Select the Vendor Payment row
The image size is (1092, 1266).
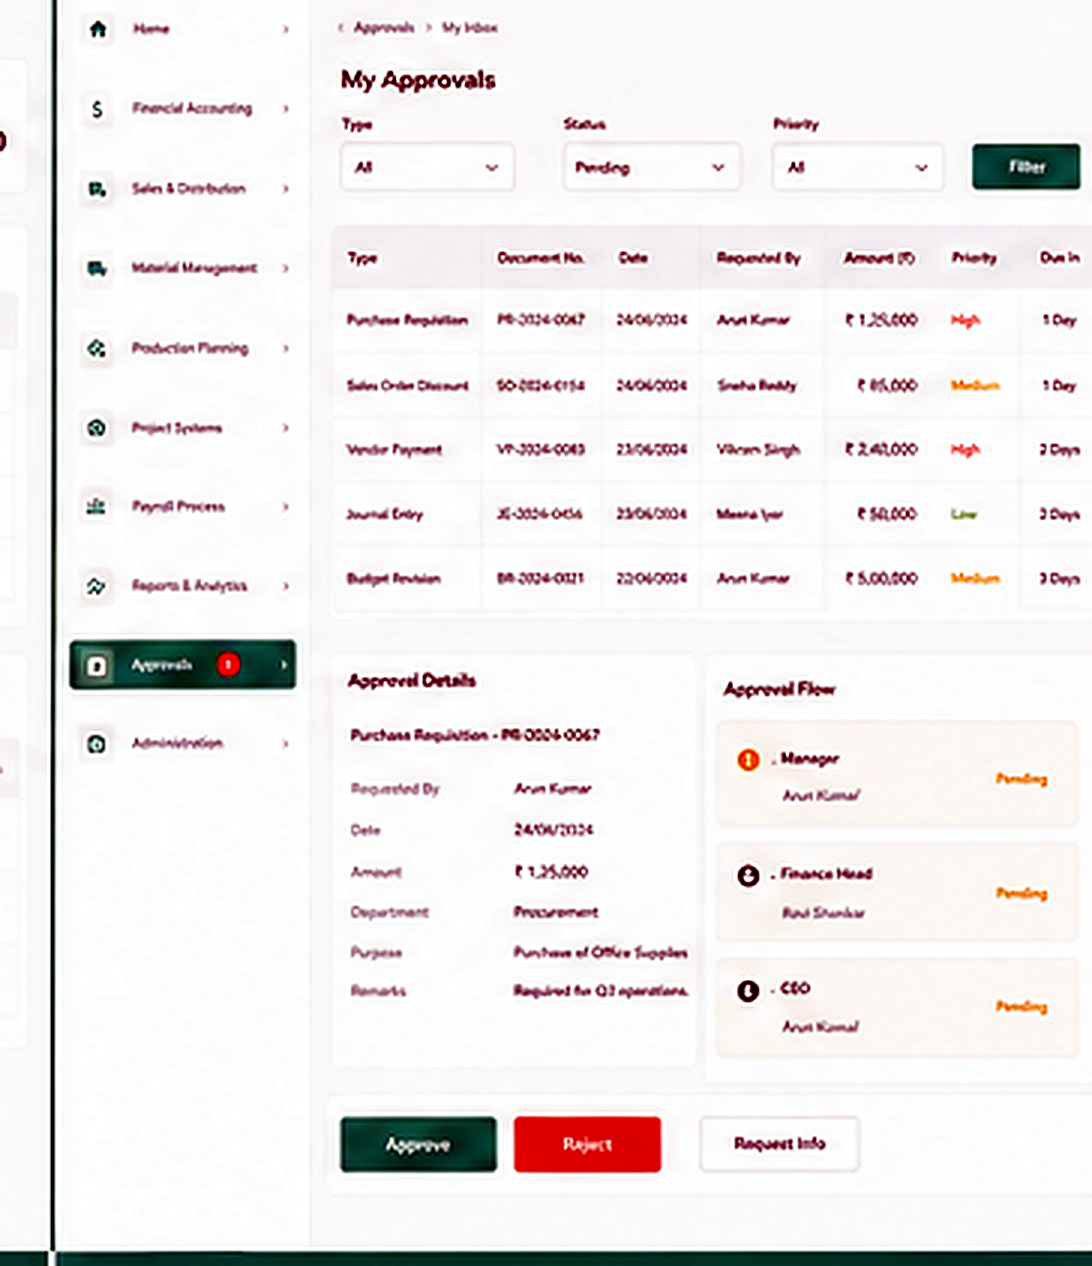click(712, 450)
